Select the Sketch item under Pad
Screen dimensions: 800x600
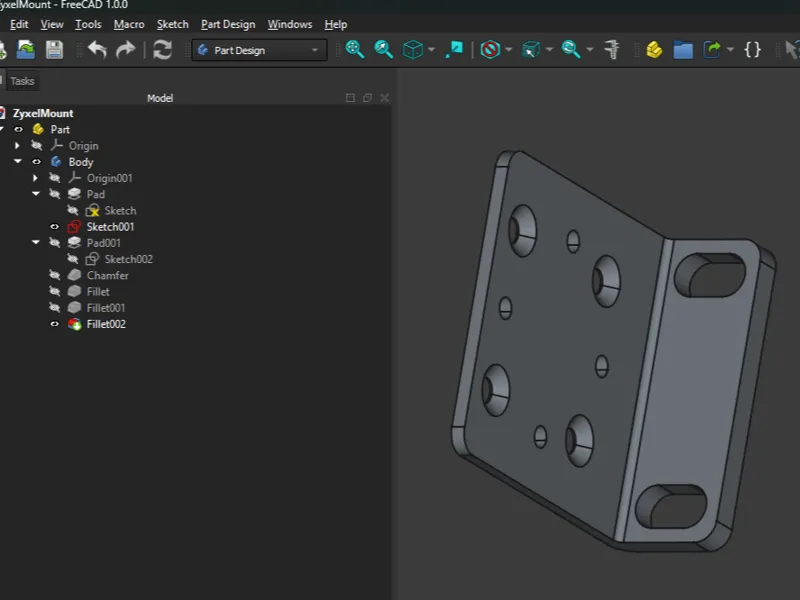120,211
